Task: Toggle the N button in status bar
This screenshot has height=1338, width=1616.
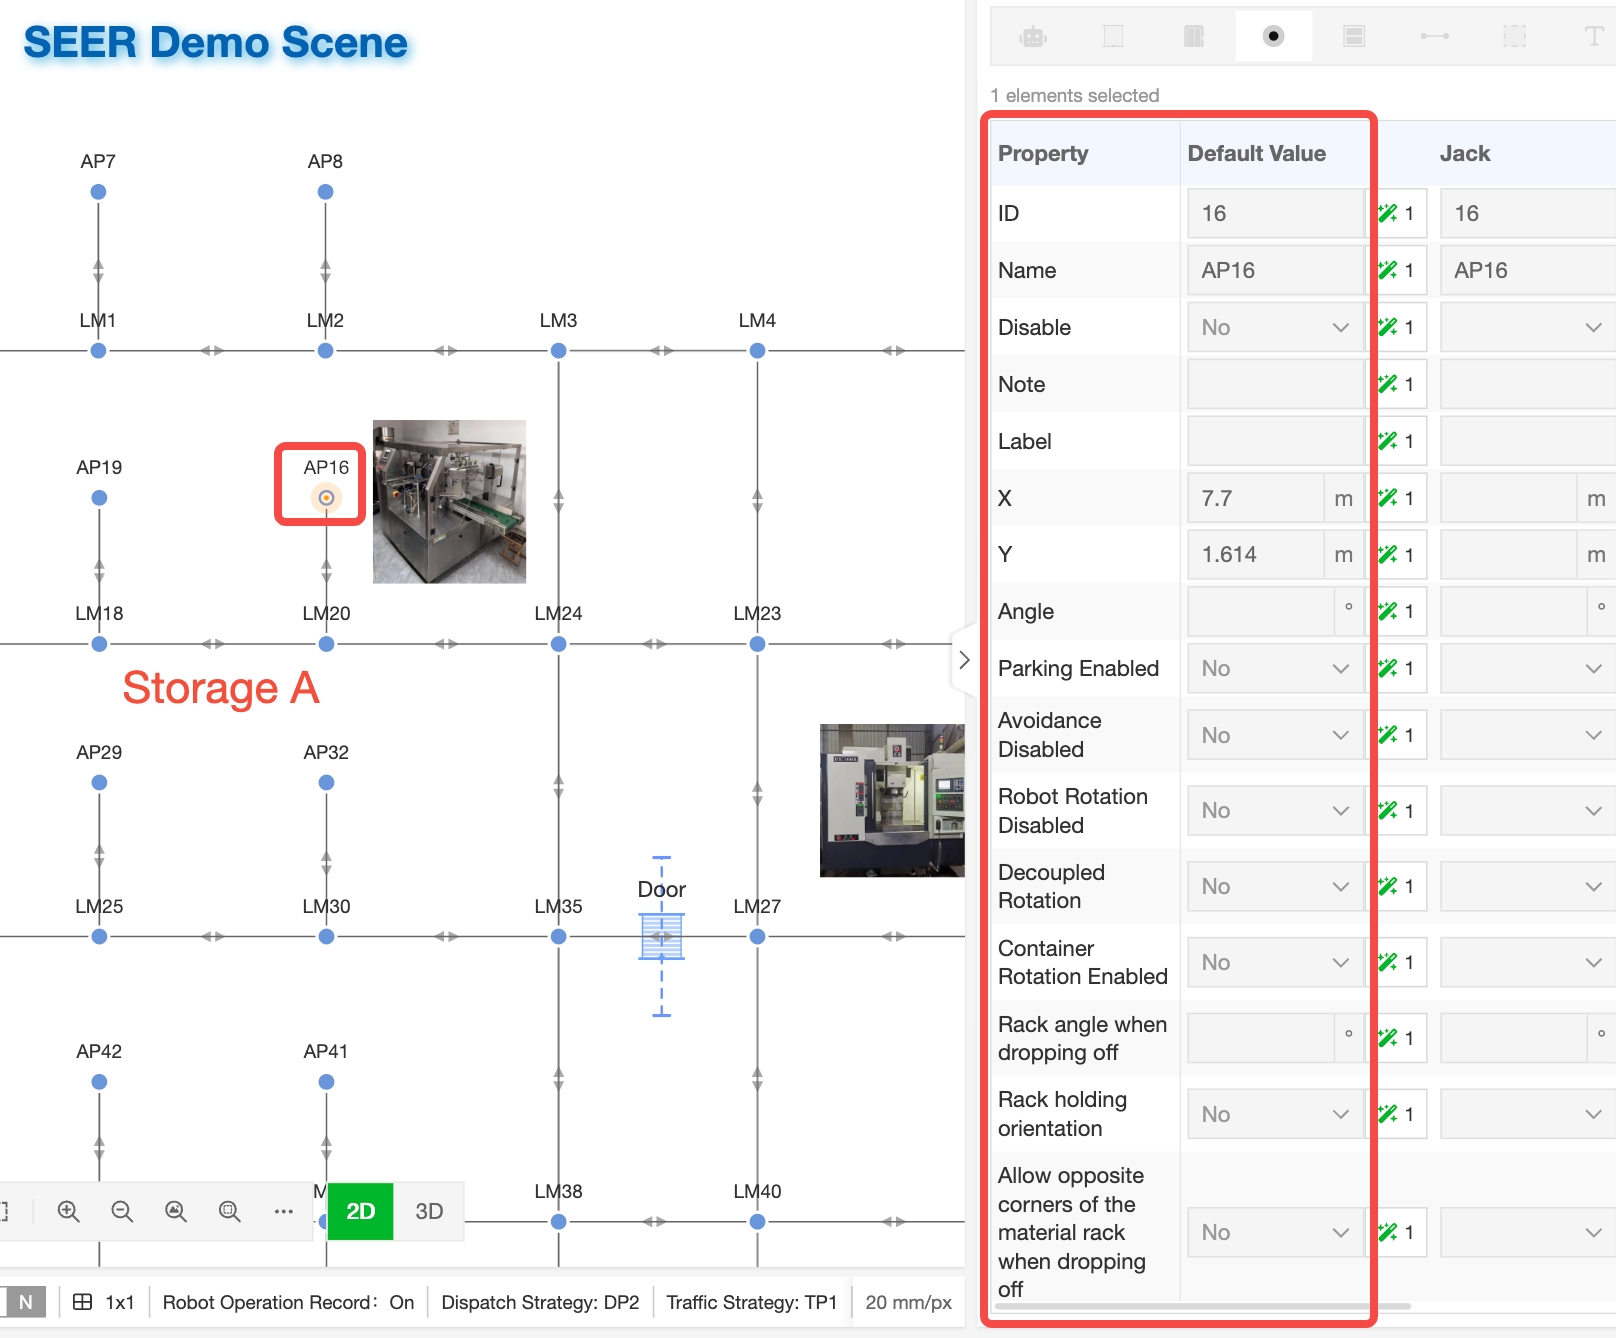Action: coord(26,1302)
